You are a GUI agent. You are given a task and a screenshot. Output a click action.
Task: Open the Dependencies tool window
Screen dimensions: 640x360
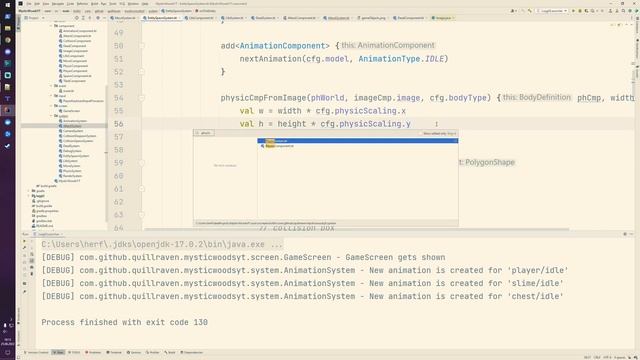click(192, 352)
